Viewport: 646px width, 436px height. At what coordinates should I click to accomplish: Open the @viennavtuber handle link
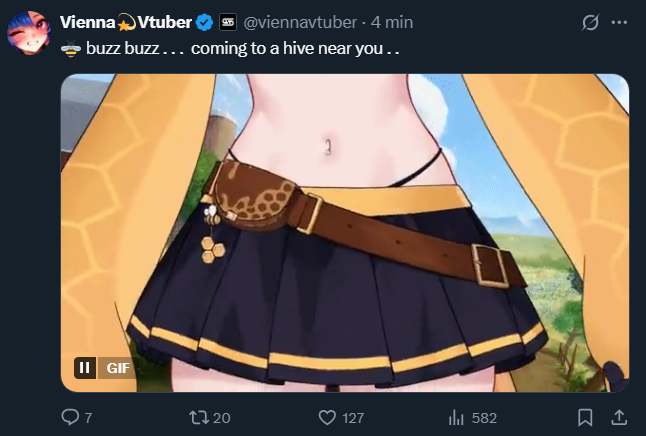pos(300,22)
